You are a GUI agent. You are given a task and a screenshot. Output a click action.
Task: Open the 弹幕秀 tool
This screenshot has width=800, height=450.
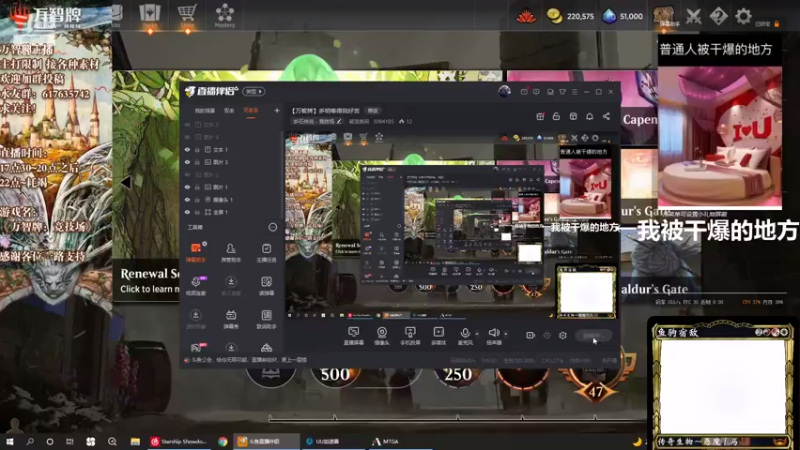click(231, 319)
